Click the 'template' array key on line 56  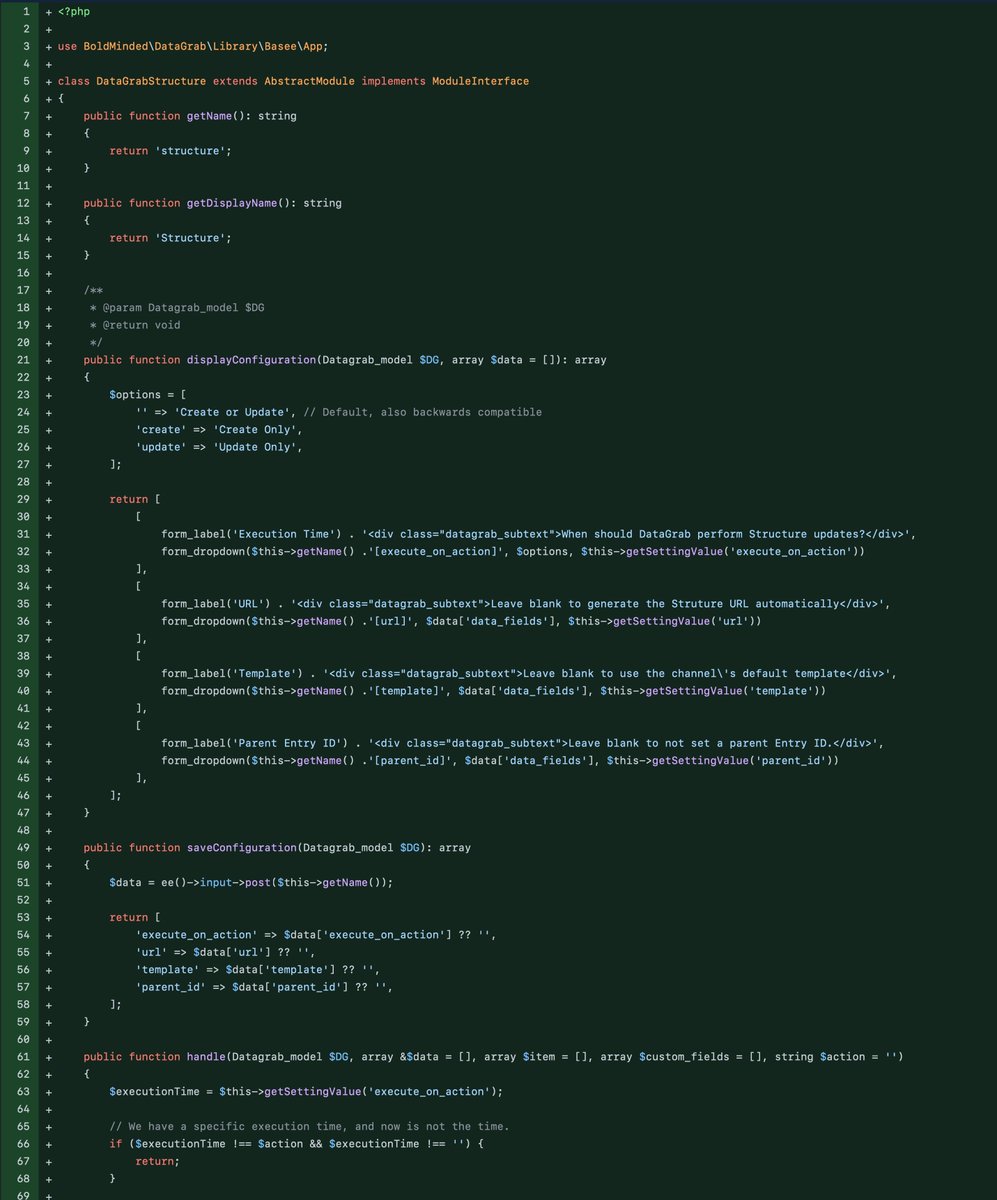click(170, 970)
